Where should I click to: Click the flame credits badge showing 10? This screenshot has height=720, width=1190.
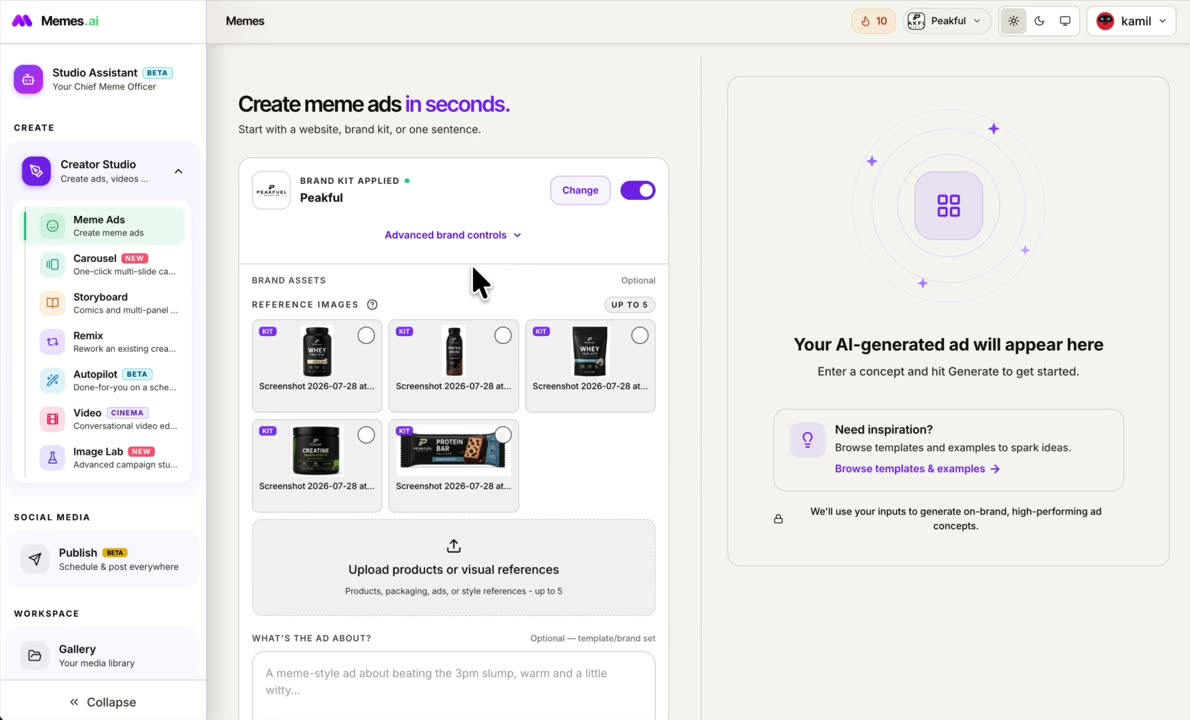[x=874, y=21]
